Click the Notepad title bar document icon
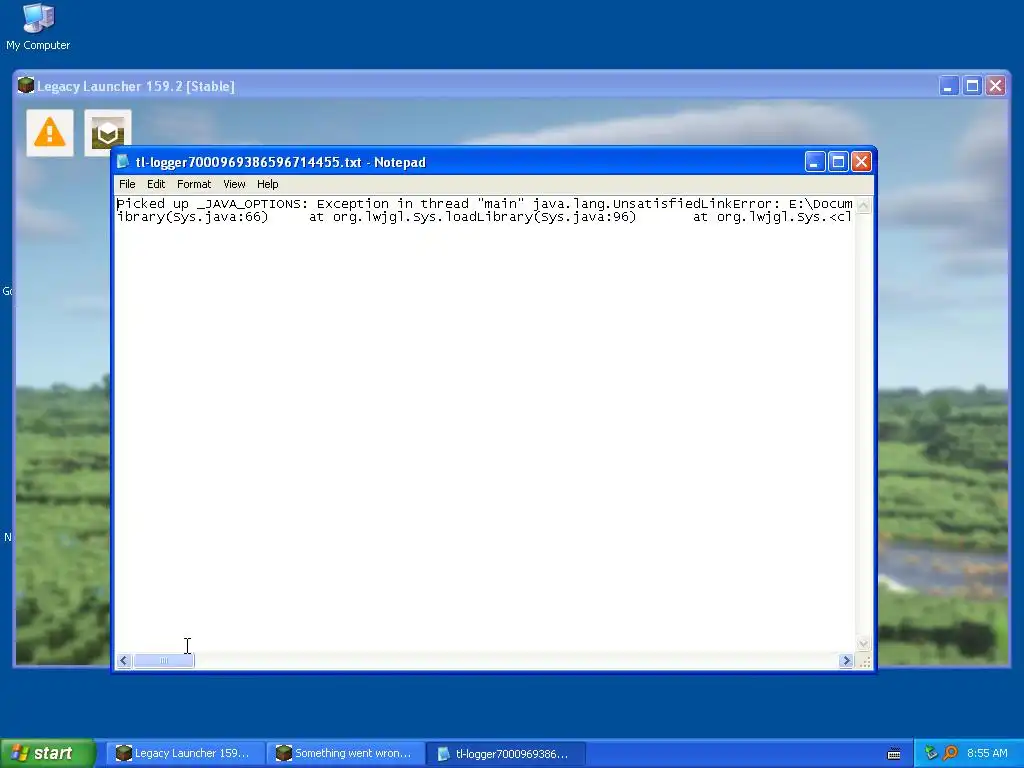Viewport: 1024px width, 768px height. tap(123, 162)
